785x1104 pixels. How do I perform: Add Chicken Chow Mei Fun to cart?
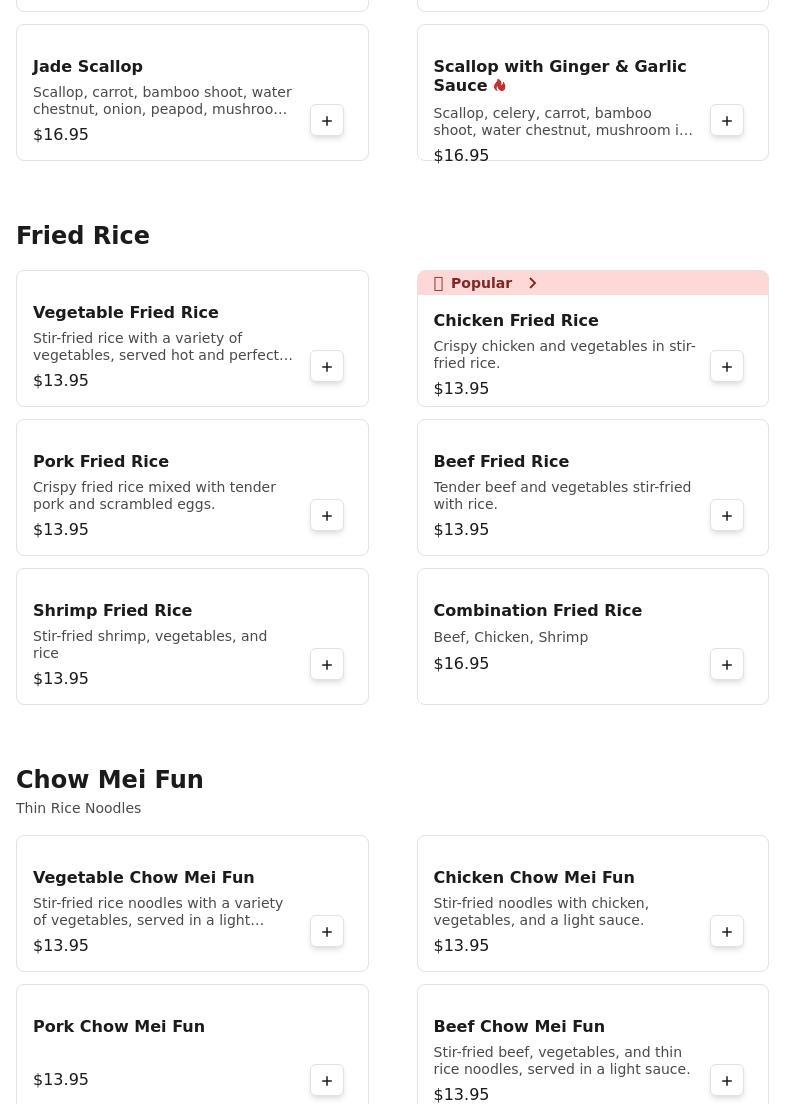pyautogui.click(x=727, y=932)
